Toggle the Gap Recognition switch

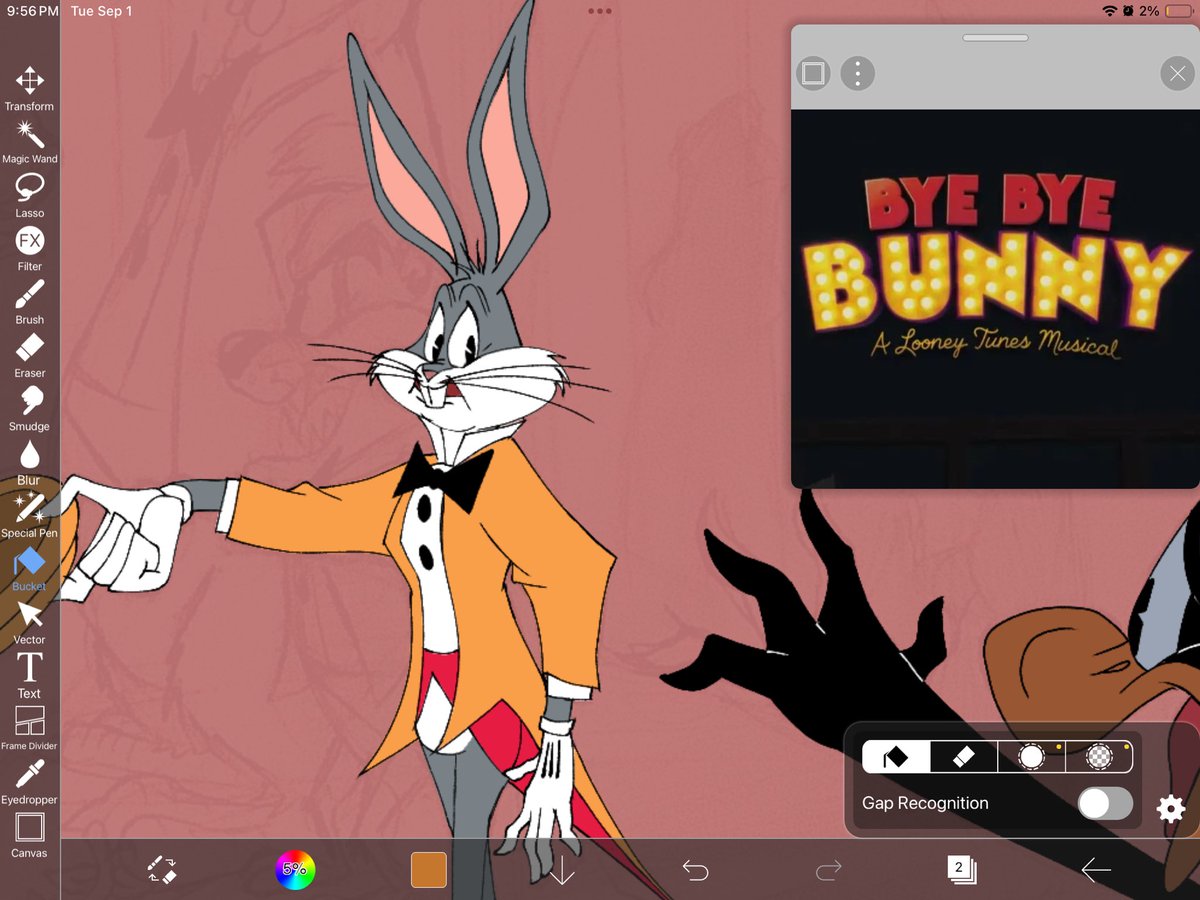pyautogui.click(x=1105, y=803)
